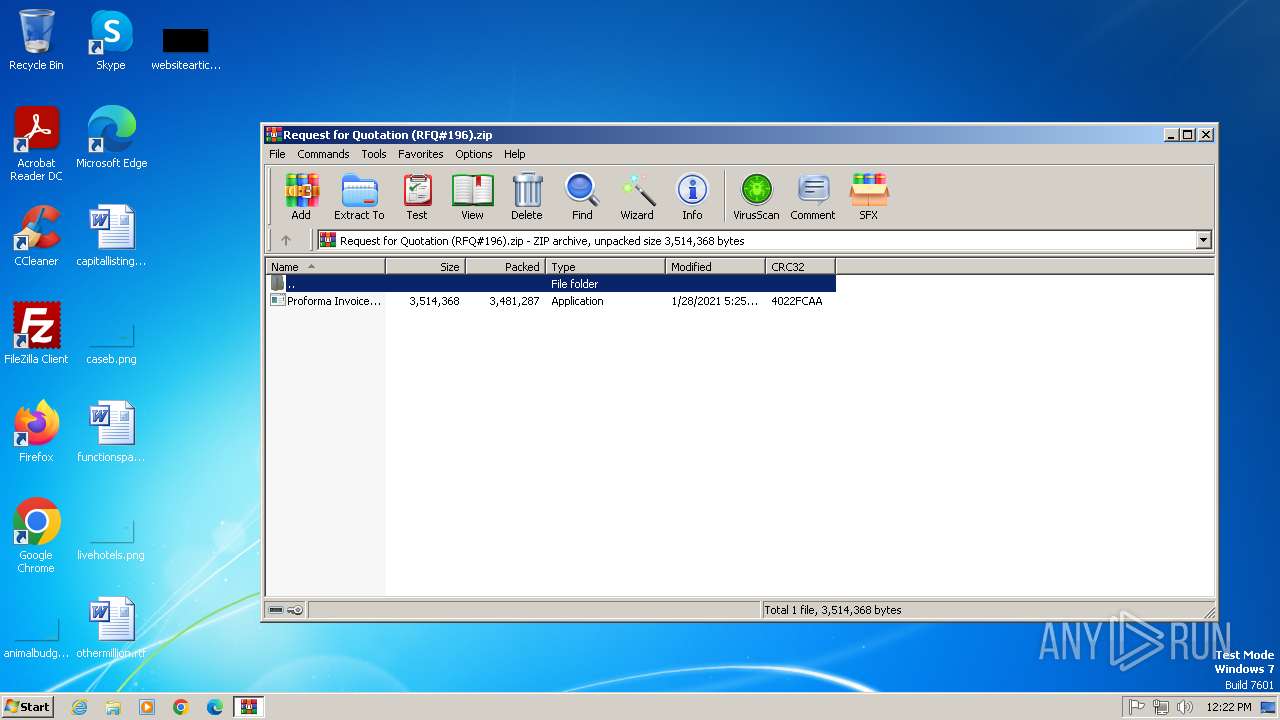Select the Skype desktop shortcut
1280x720 pixels.
click(x=111, y=40)
